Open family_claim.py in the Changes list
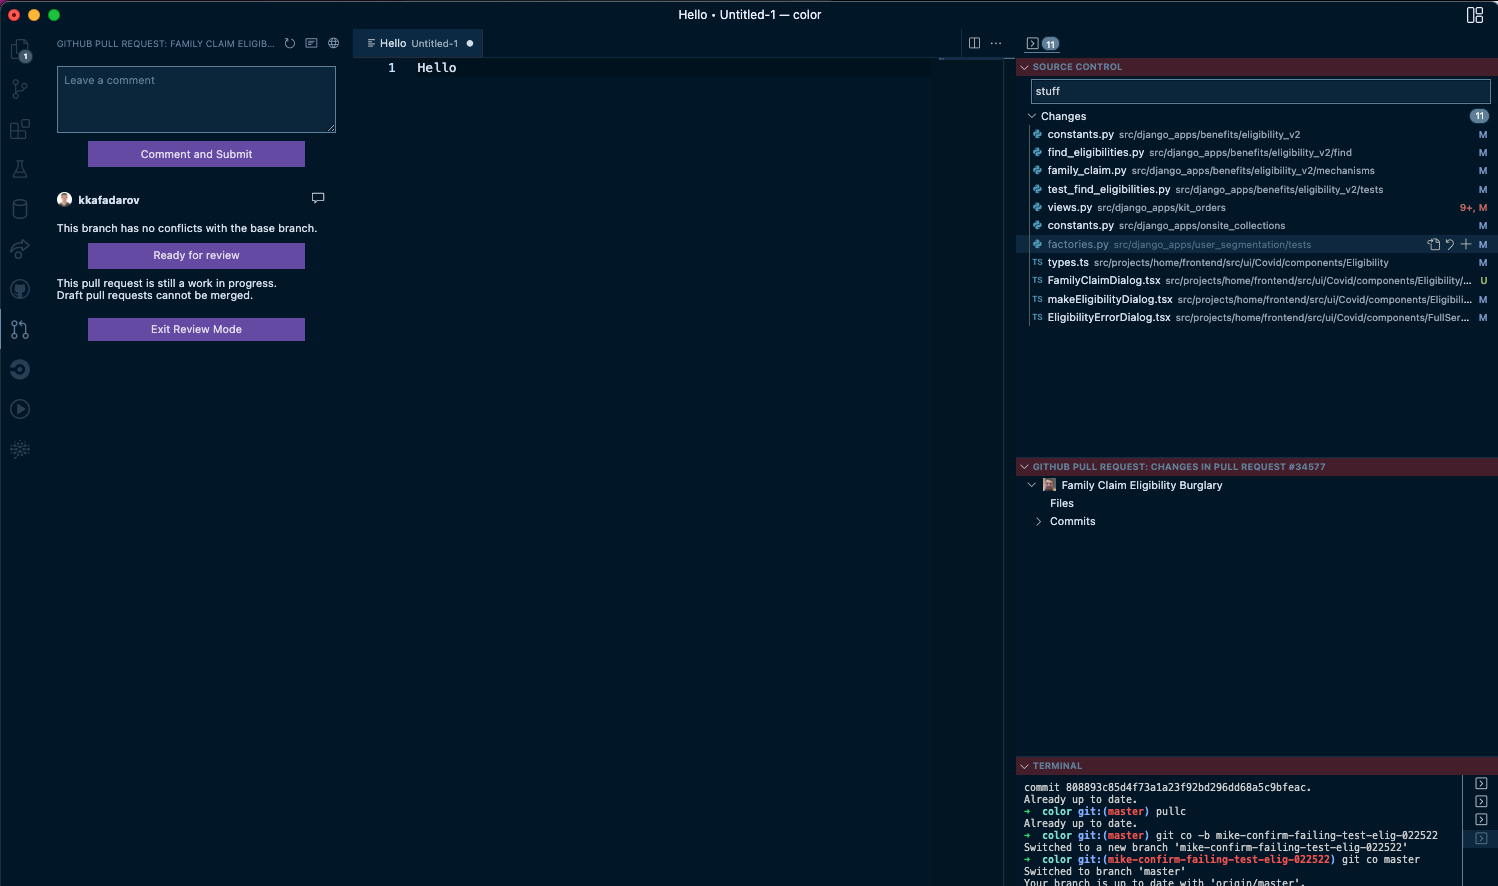The image size is (1498, 886). [x=1257, y=171]
